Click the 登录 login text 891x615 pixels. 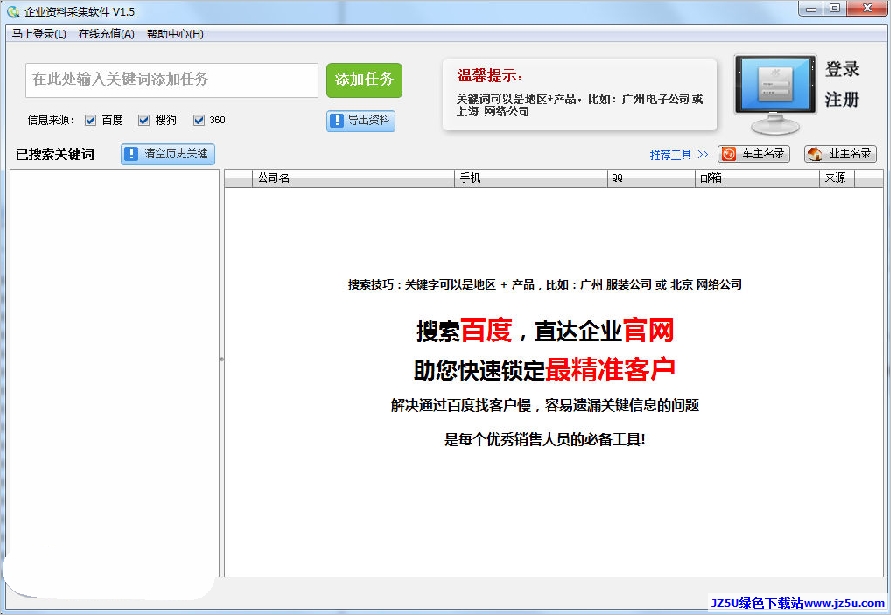[x=842, y=69]
